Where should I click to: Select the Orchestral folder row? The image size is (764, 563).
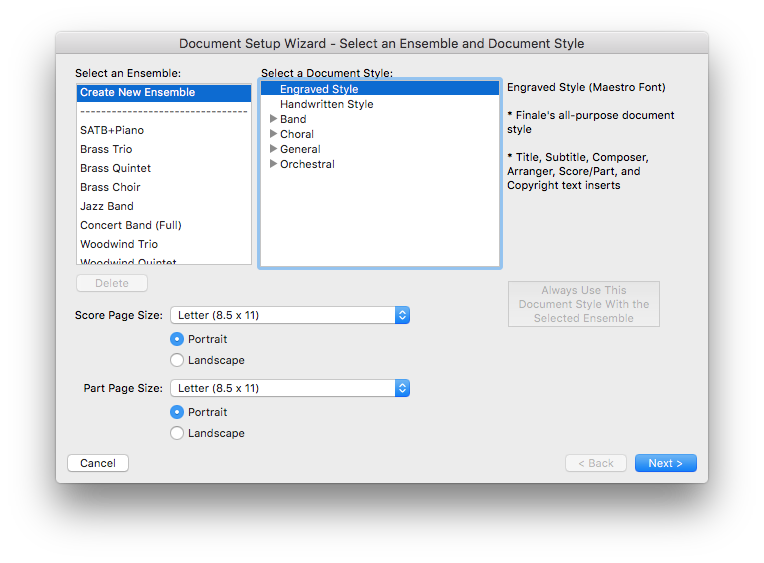[x=380, y=164]
